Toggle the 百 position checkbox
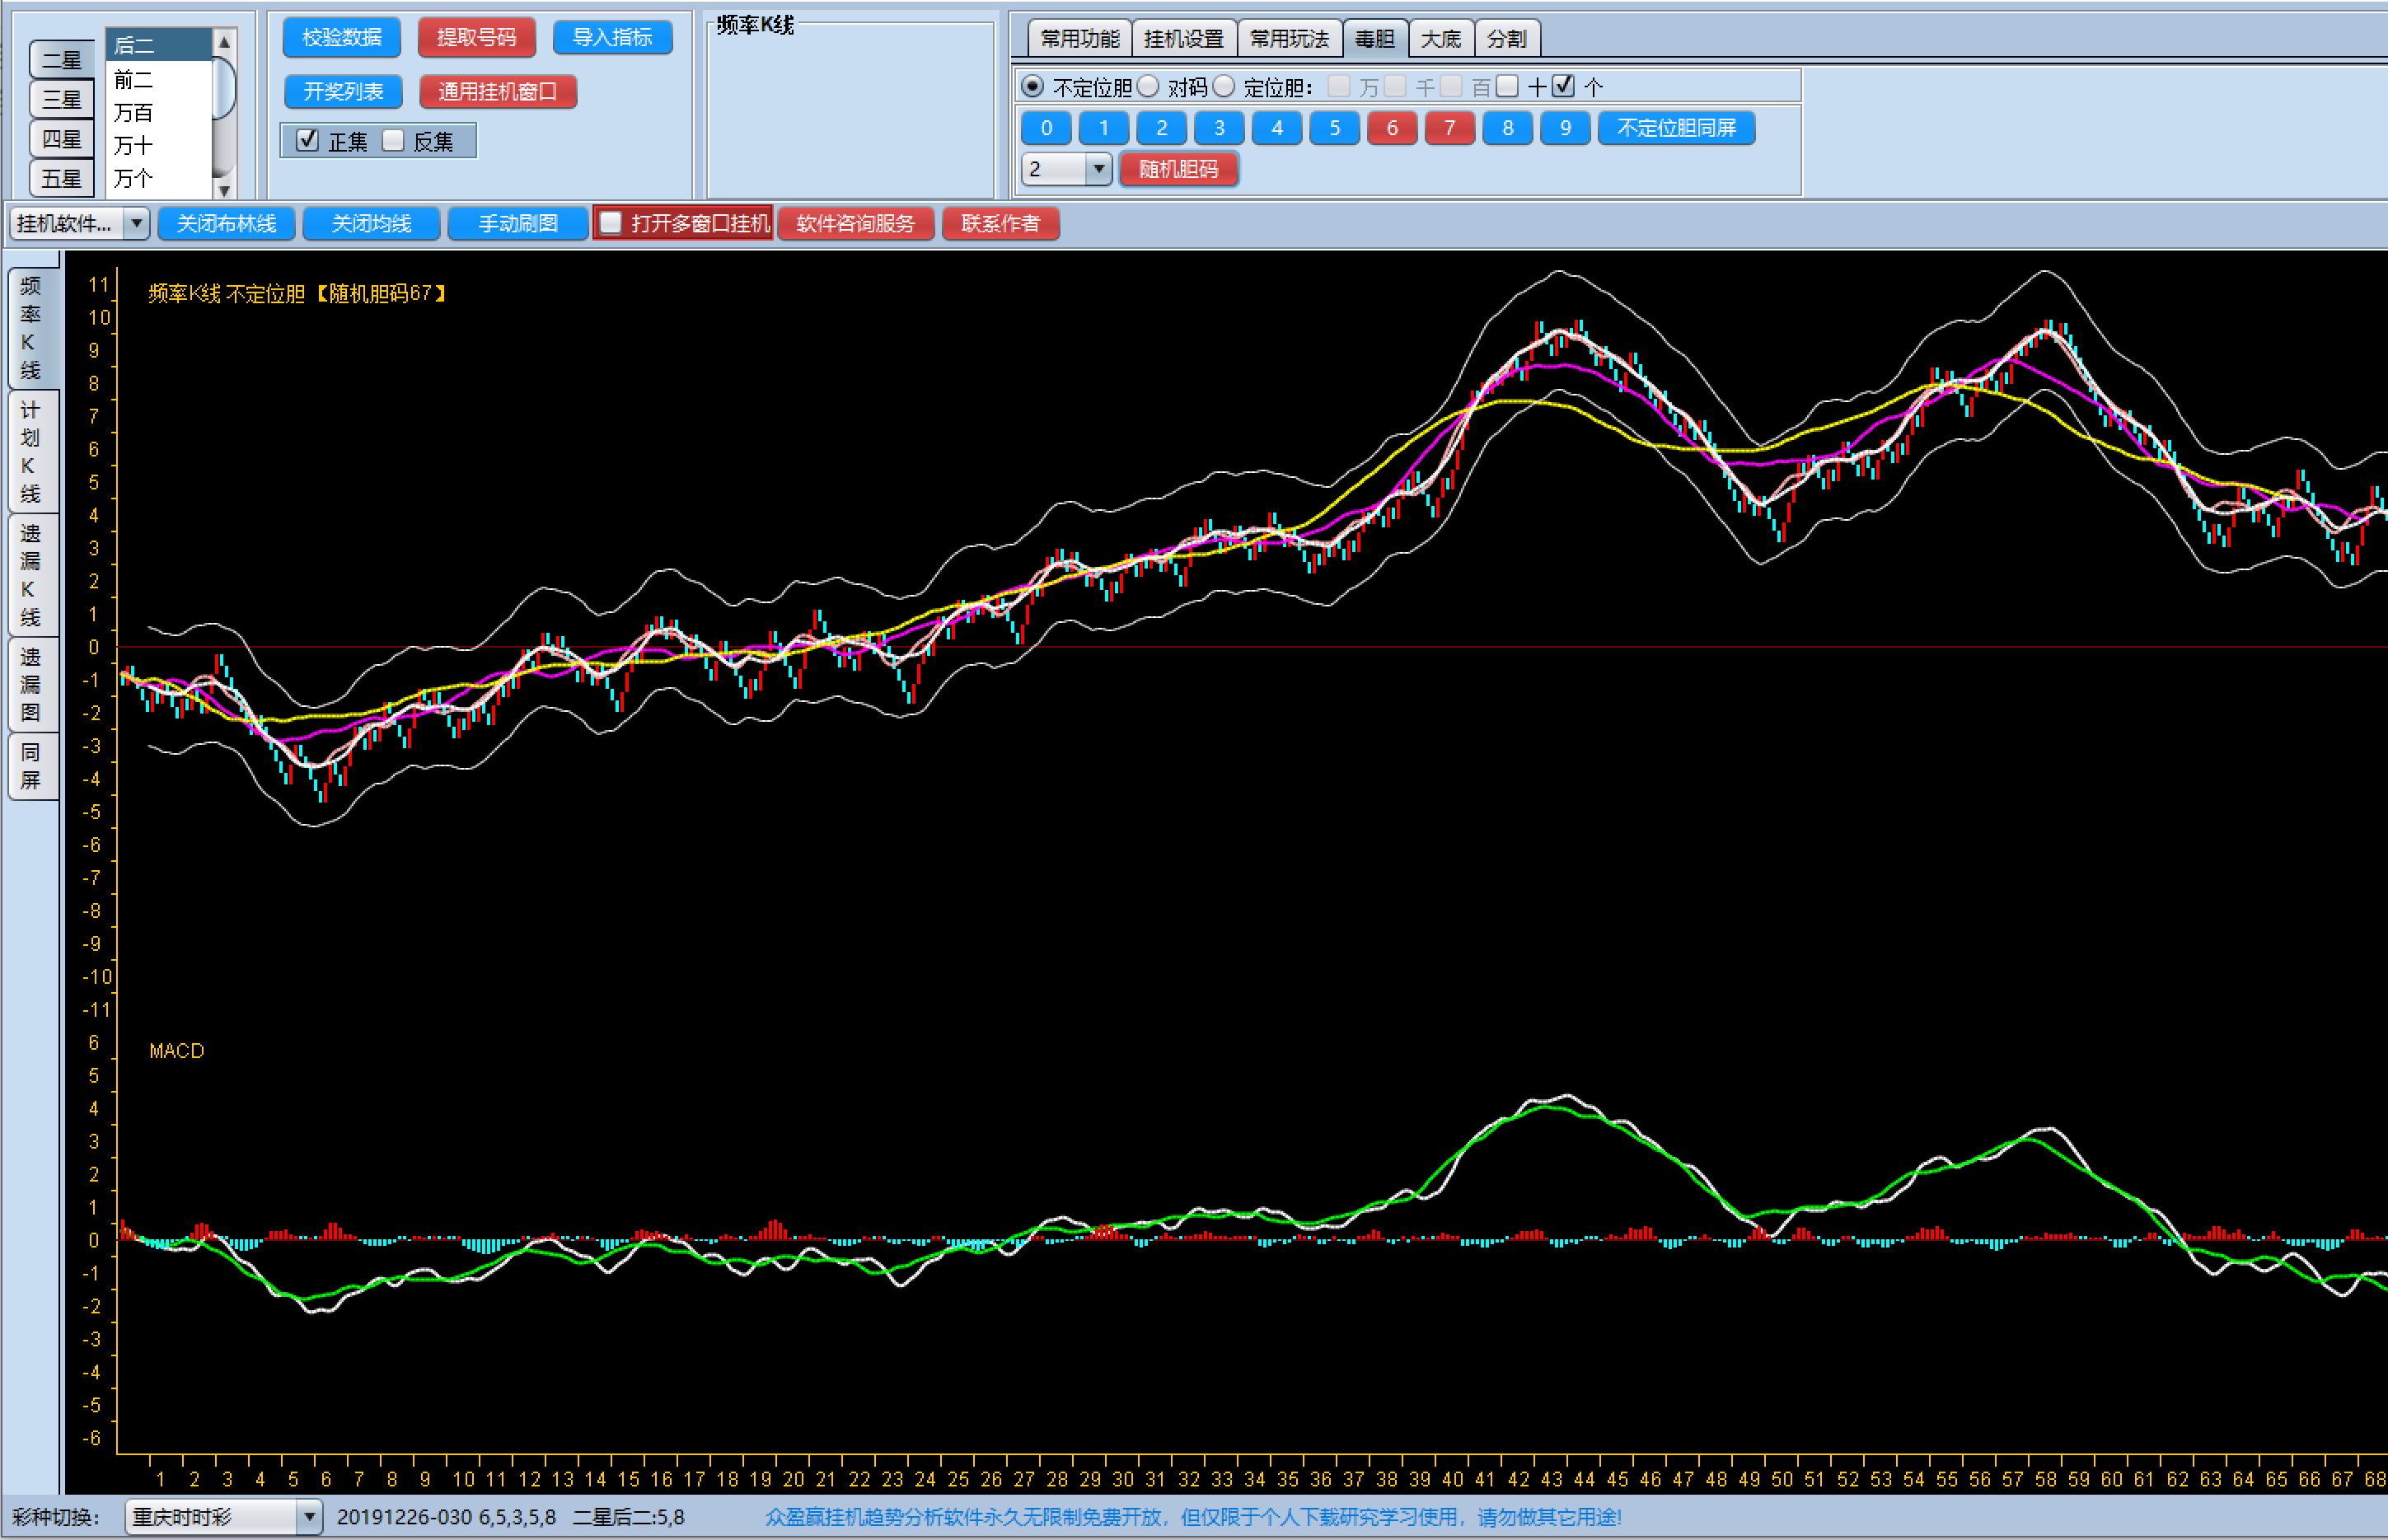This screenshot has height=1540, width=2388. (x=1451, y=86)
